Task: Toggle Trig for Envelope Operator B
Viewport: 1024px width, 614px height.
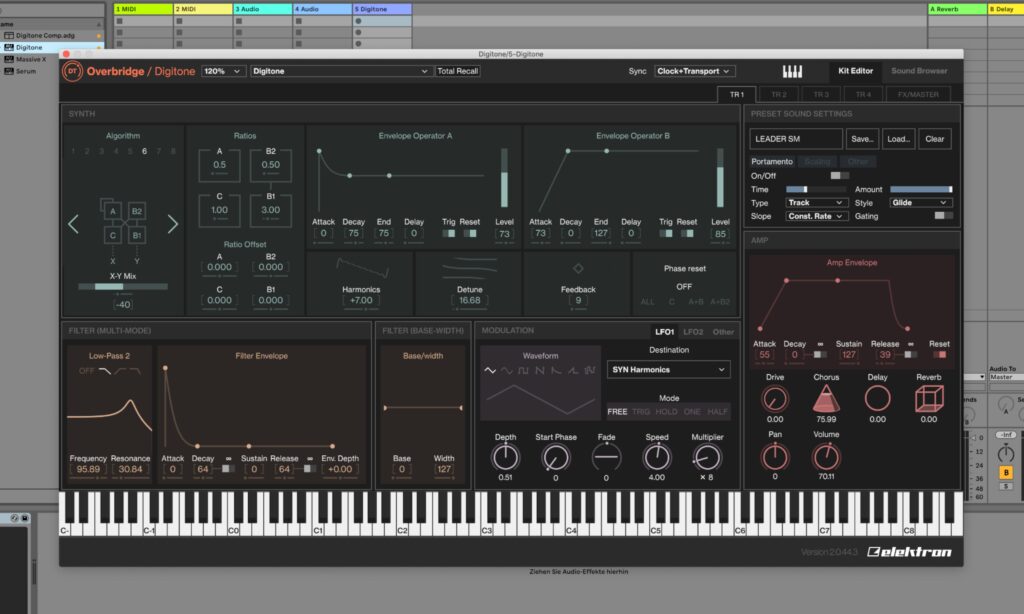Action: click(665, 233)
